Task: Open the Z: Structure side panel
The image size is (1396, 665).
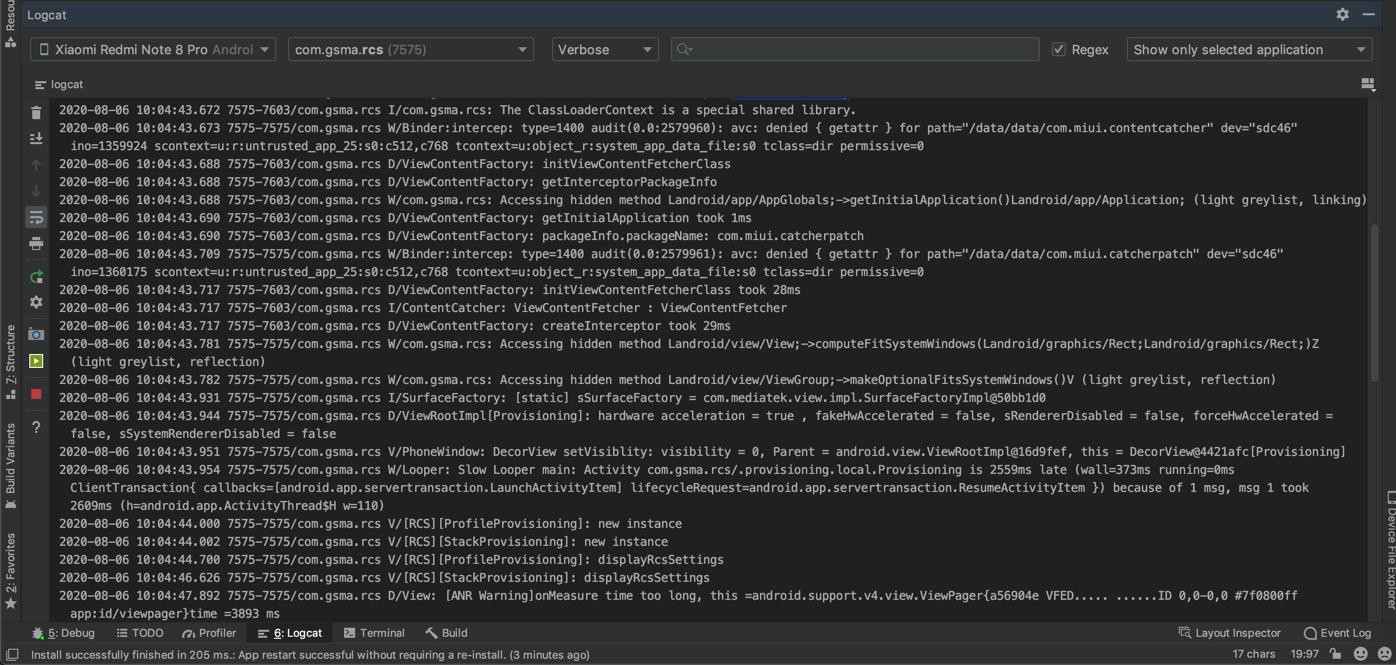Action: click(11, 362)
